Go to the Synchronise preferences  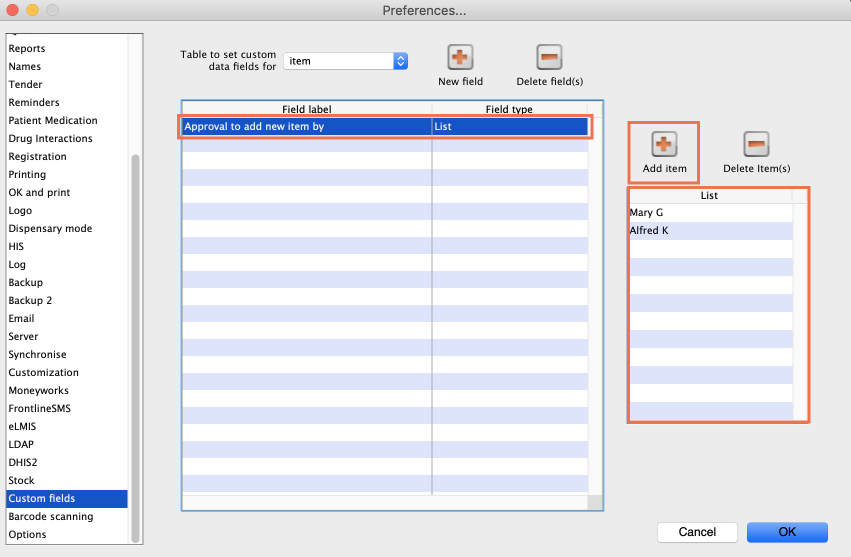click(x=37, y=354)
